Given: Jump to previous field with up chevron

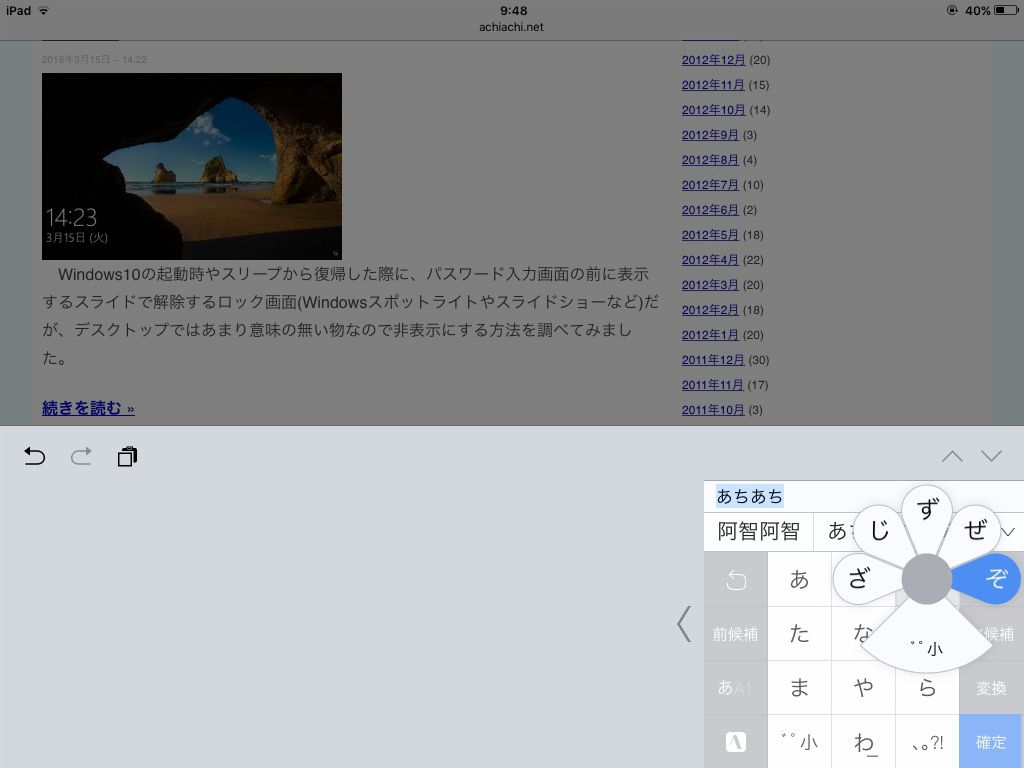Looking at the screenshot, I should pyautogui.click(x=952, y=456).
